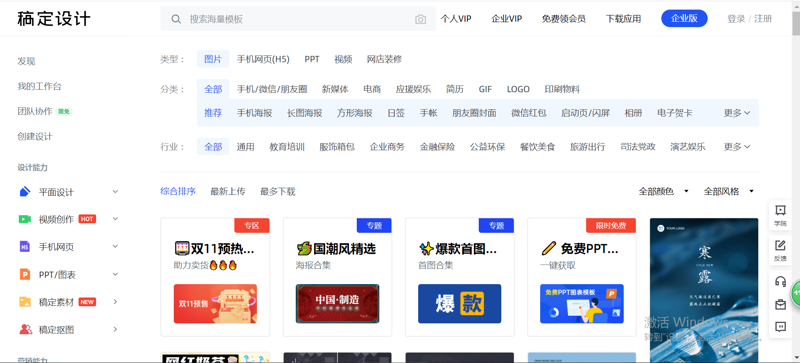Sort by 综合排序
This screenshot has width=800, height=363.
(x=178, y=191)
